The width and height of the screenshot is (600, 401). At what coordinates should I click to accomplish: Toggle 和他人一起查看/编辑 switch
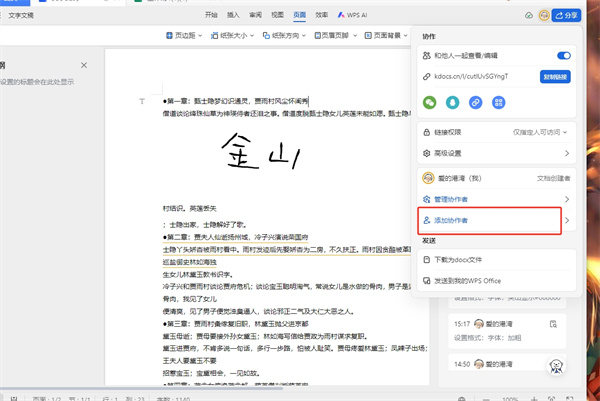[564, 56]
